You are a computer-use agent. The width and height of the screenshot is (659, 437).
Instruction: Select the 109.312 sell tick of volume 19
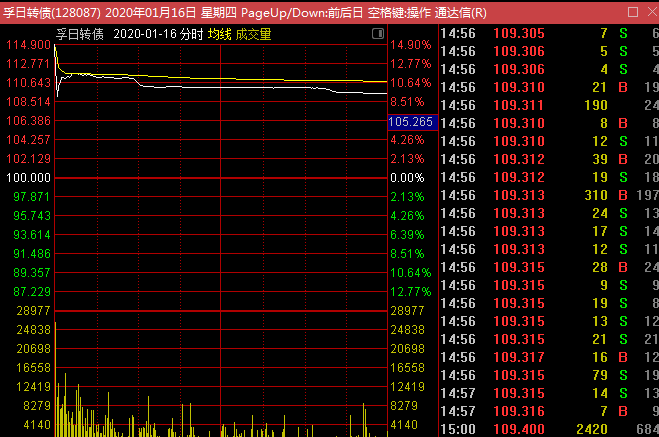(549, 177)
